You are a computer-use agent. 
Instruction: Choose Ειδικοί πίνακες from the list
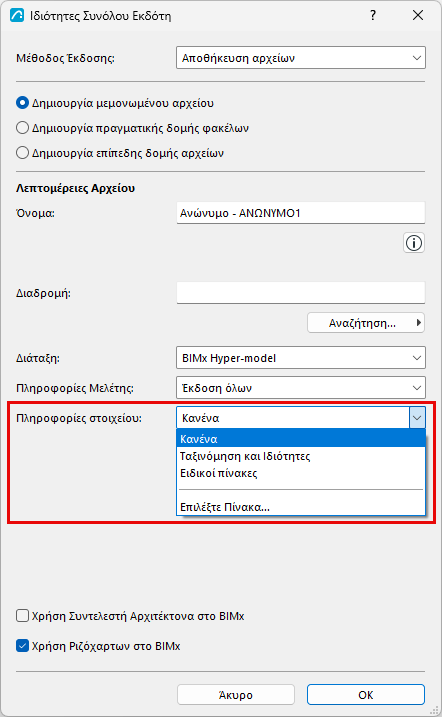[301, 473]
